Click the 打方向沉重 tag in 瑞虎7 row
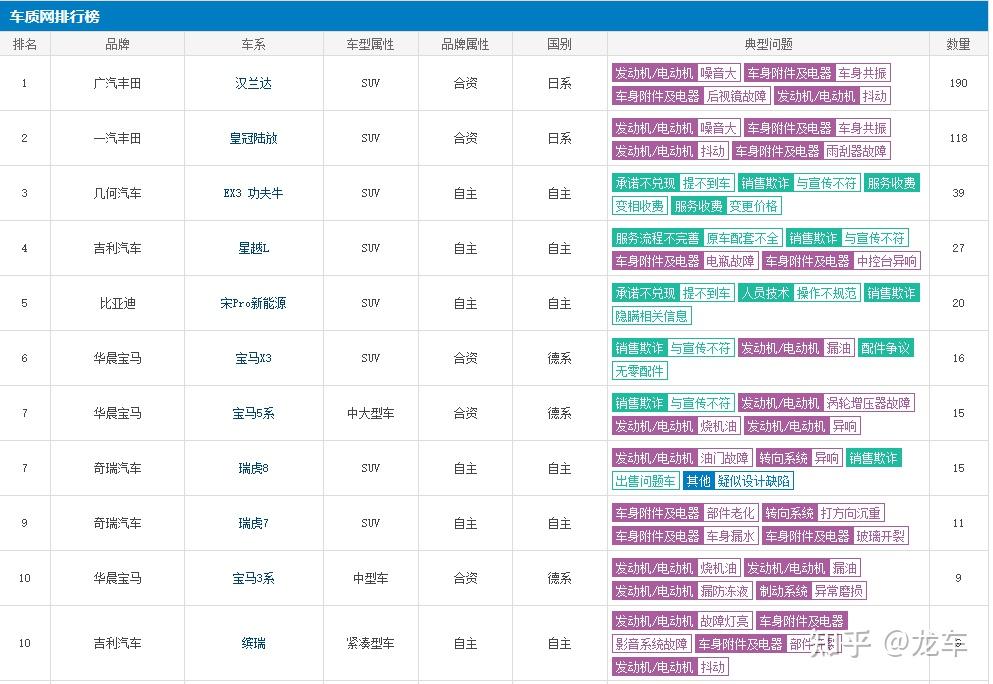993x684 pixels. 850,514
